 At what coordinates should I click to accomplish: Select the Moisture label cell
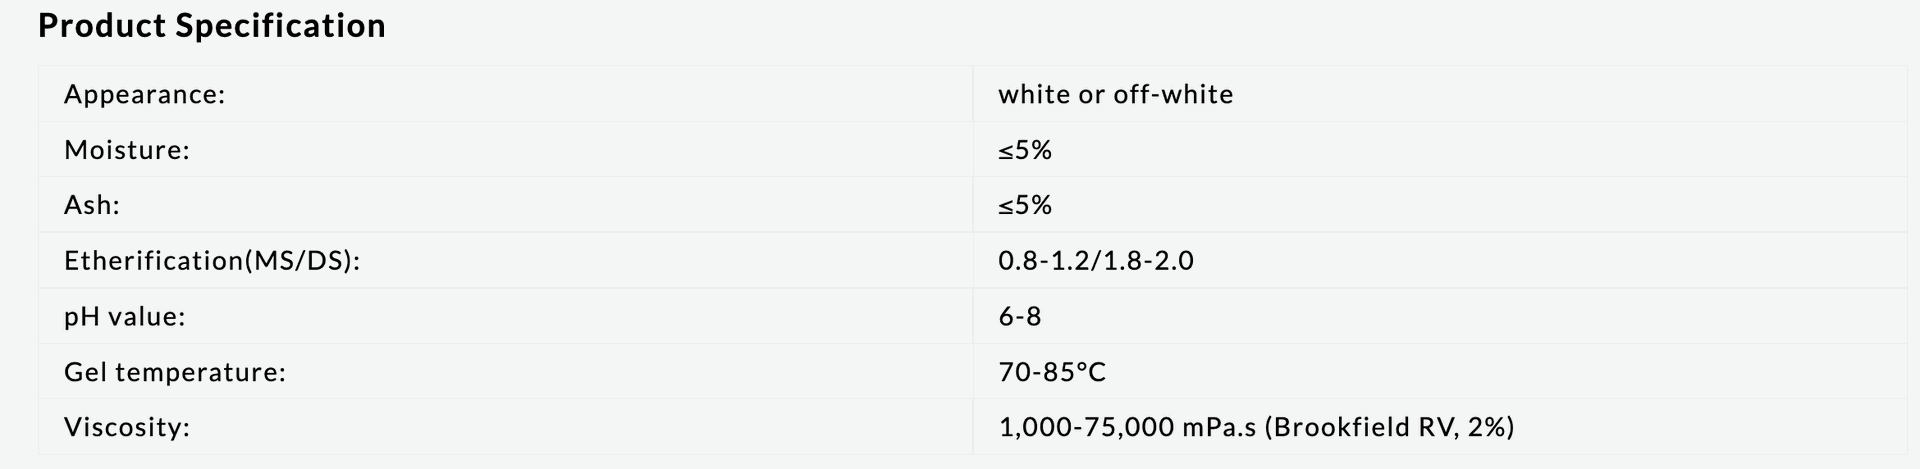(x=505, y=150)
